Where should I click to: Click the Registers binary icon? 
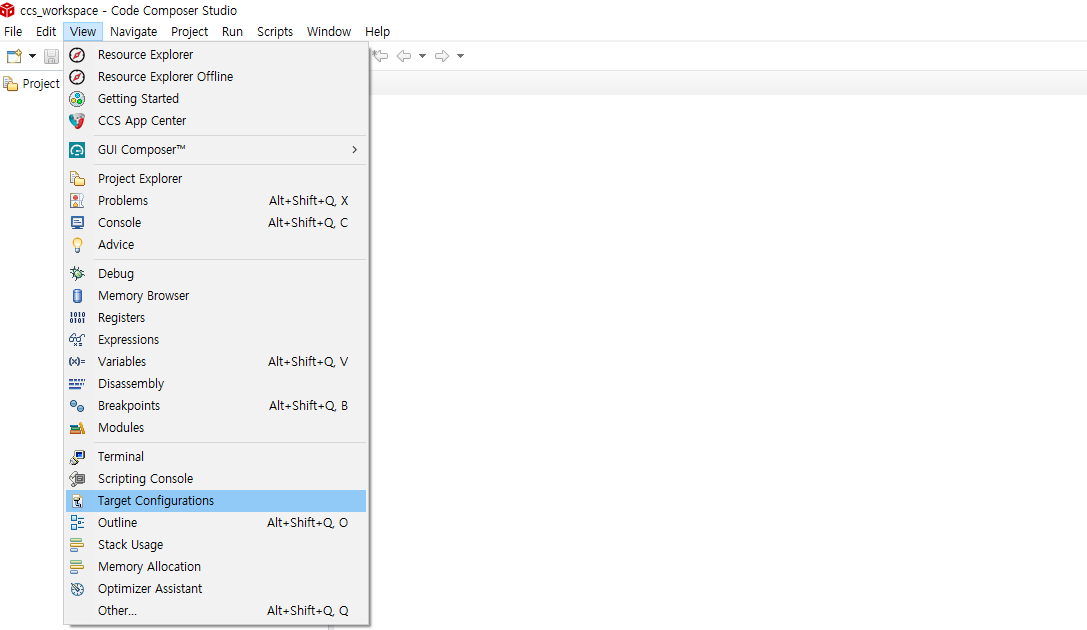point(77,317)
